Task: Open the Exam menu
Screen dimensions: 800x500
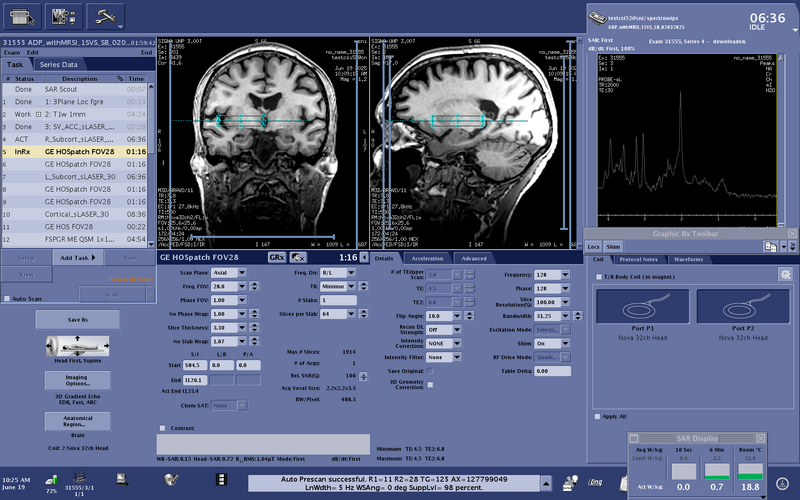Action: pos(12,53)
